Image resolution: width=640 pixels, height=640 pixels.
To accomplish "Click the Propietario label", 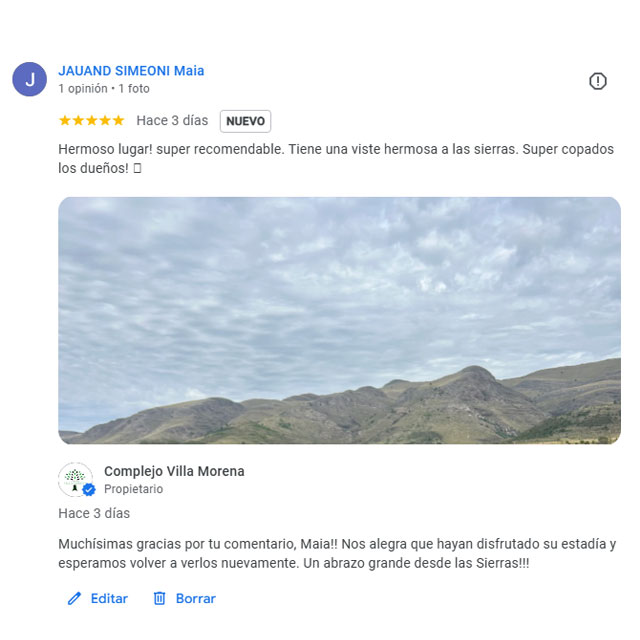I will [133, 489].
